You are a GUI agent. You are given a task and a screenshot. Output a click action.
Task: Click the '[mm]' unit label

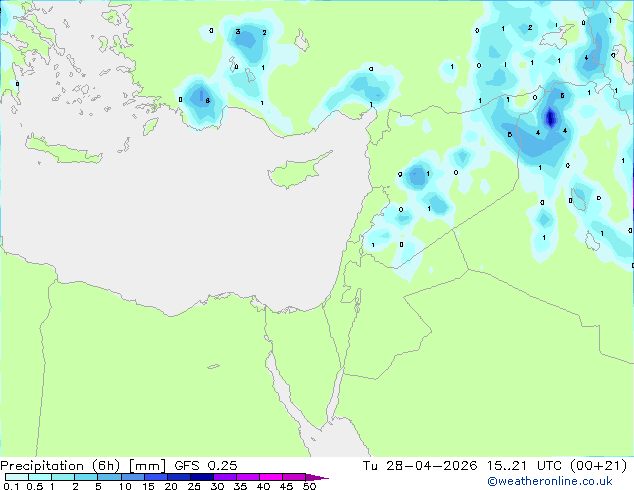[148, 466]
